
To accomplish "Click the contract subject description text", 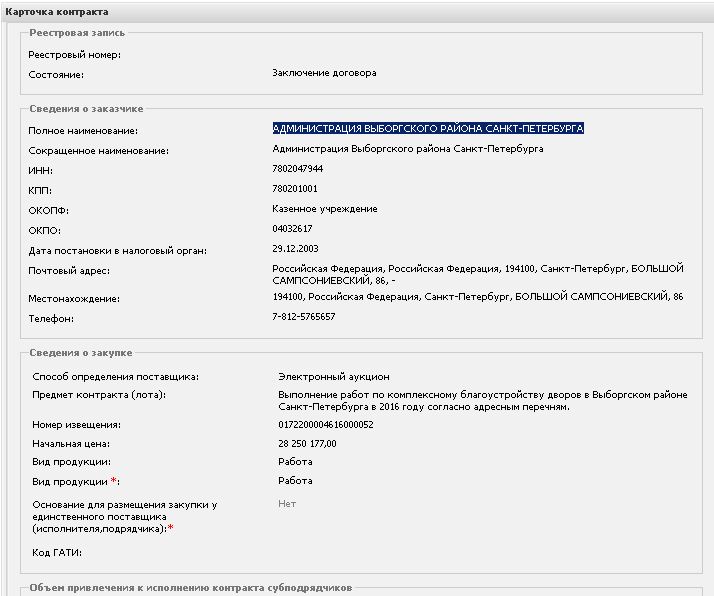I will (482, 401).
